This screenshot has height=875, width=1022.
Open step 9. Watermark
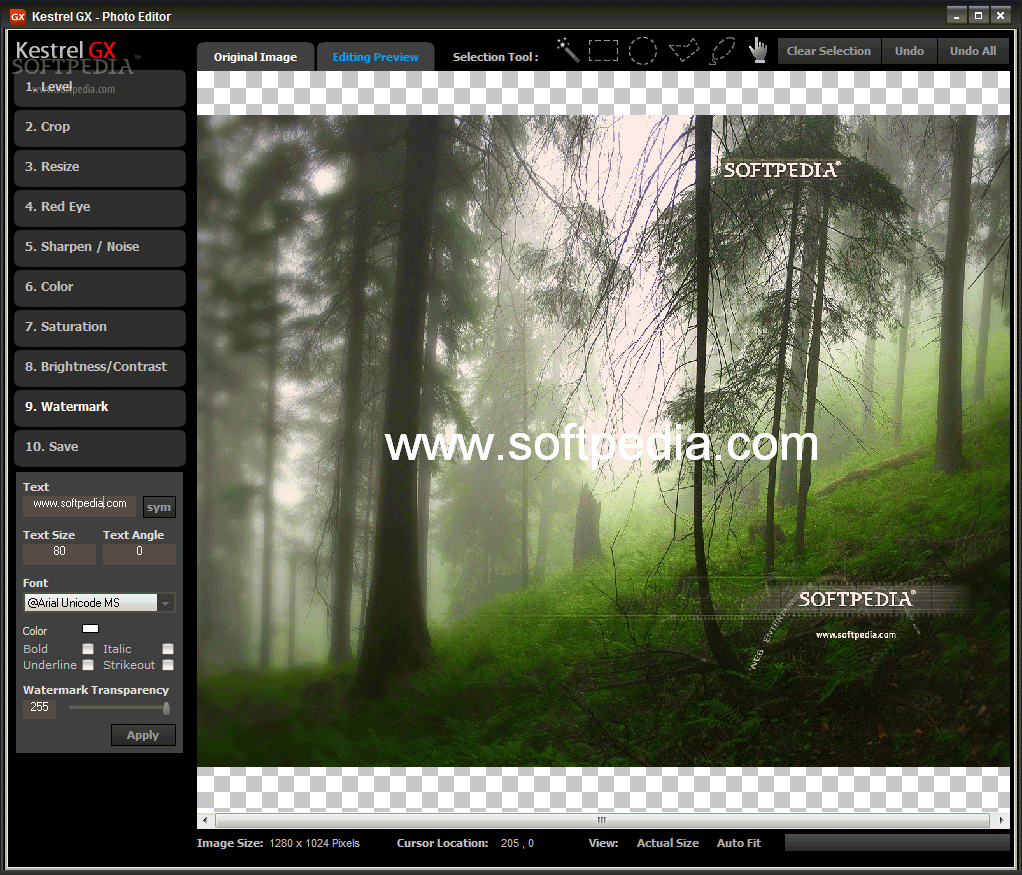click(100, 408)
